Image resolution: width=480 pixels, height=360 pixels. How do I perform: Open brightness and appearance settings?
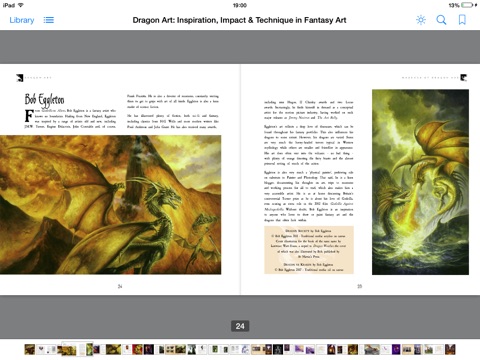tap(421, 20)
